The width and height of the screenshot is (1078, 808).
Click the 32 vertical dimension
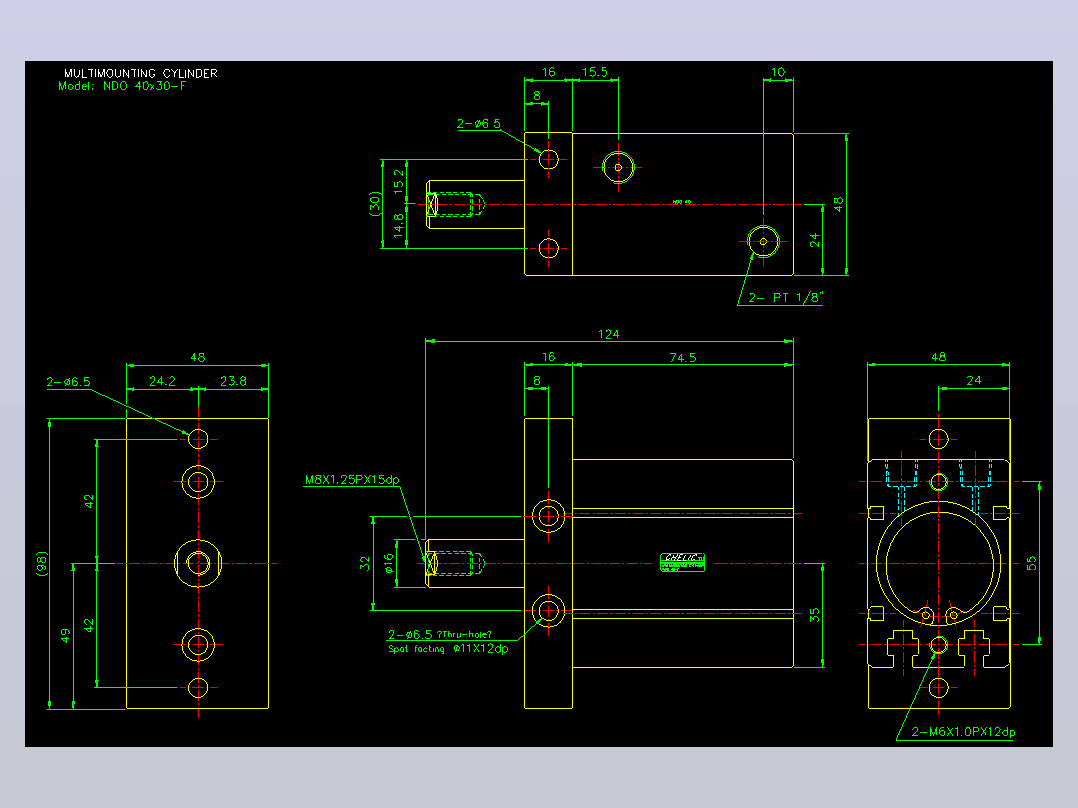click(x=365, y=563)
